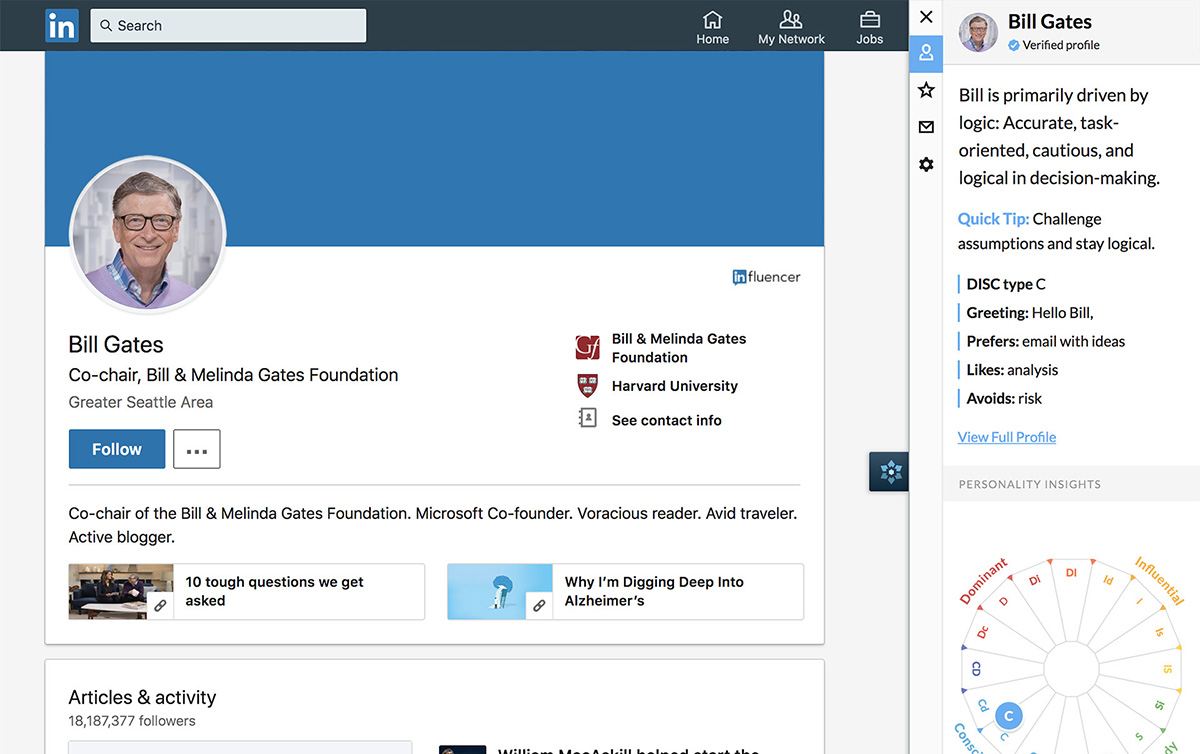Click Bill Gates large profile photo
The width and height of the screenshot is (1200, 754).
pos(148,233)
